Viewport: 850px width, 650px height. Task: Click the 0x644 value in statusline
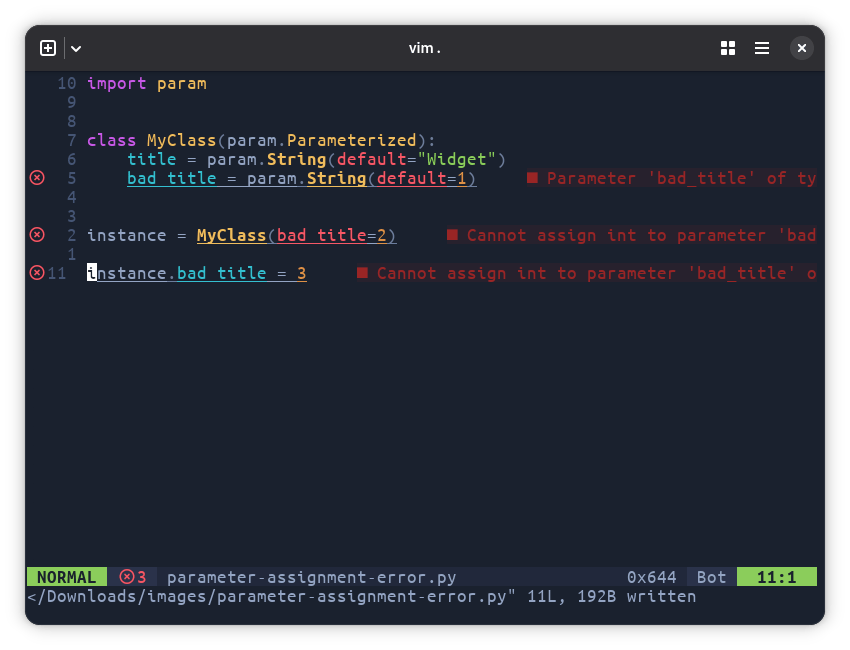click(x=652, y=577)
